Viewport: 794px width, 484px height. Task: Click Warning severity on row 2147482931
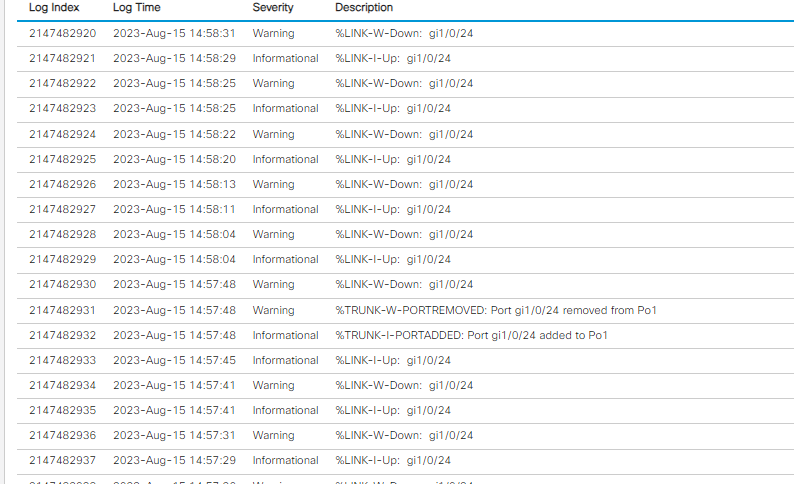(x=273, y=310)
